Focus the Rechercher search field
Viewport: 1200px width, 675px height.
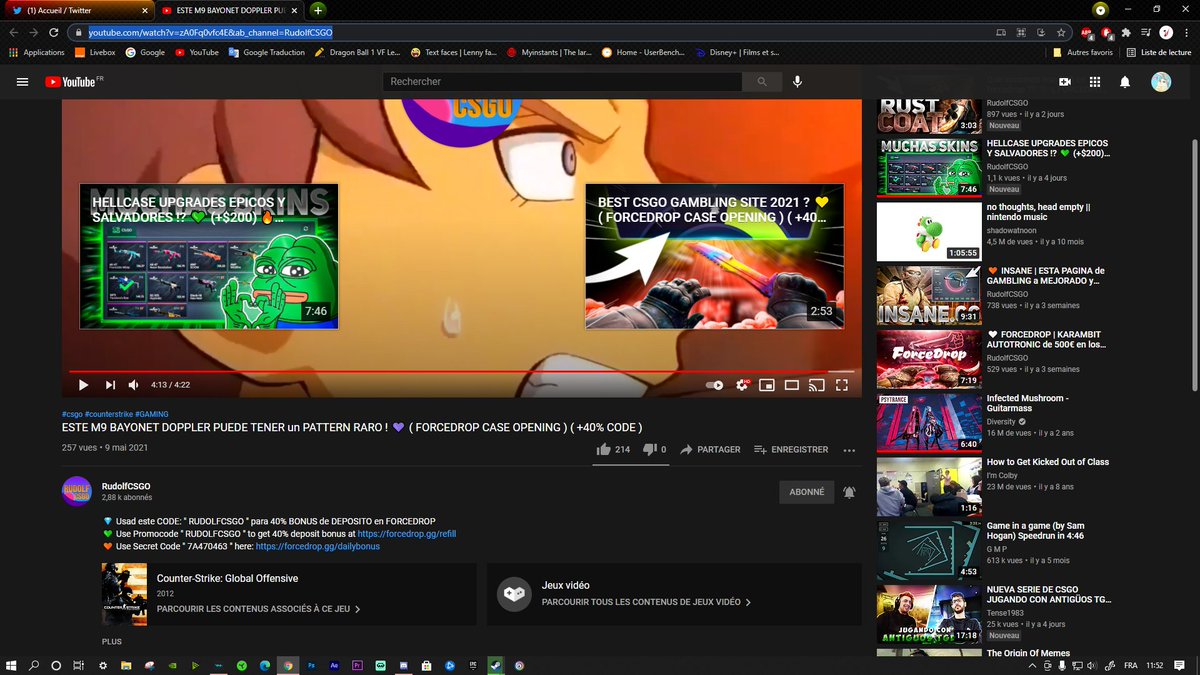[562, 82]
